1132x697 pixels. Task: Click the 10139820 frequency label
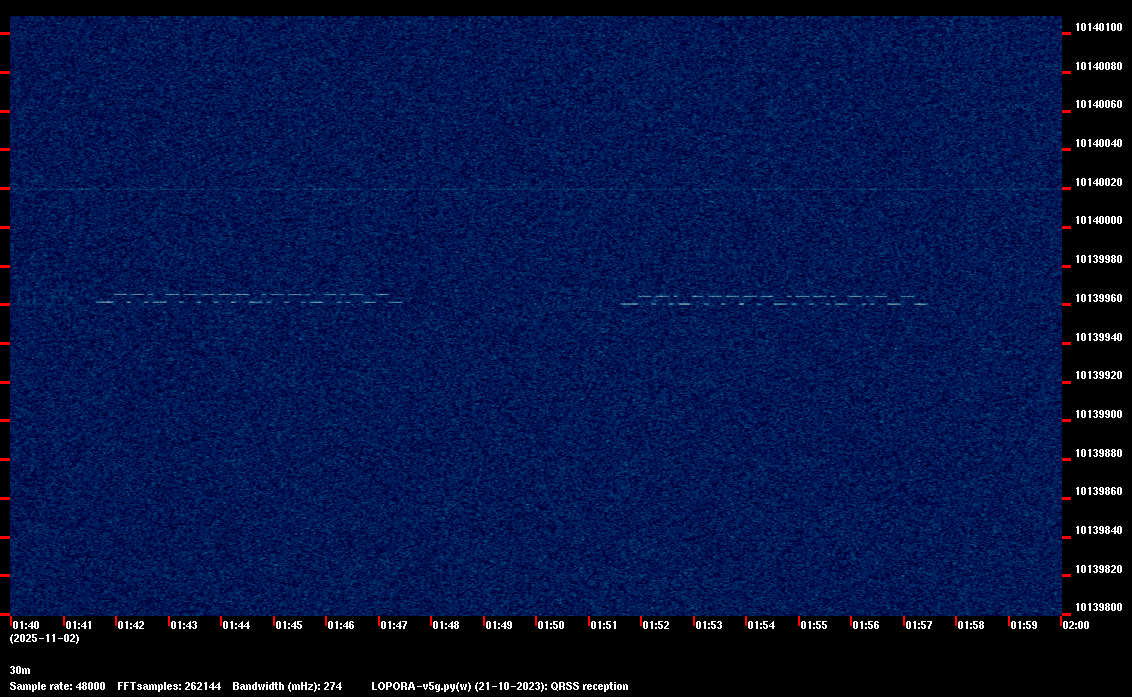click(1099, 570)
